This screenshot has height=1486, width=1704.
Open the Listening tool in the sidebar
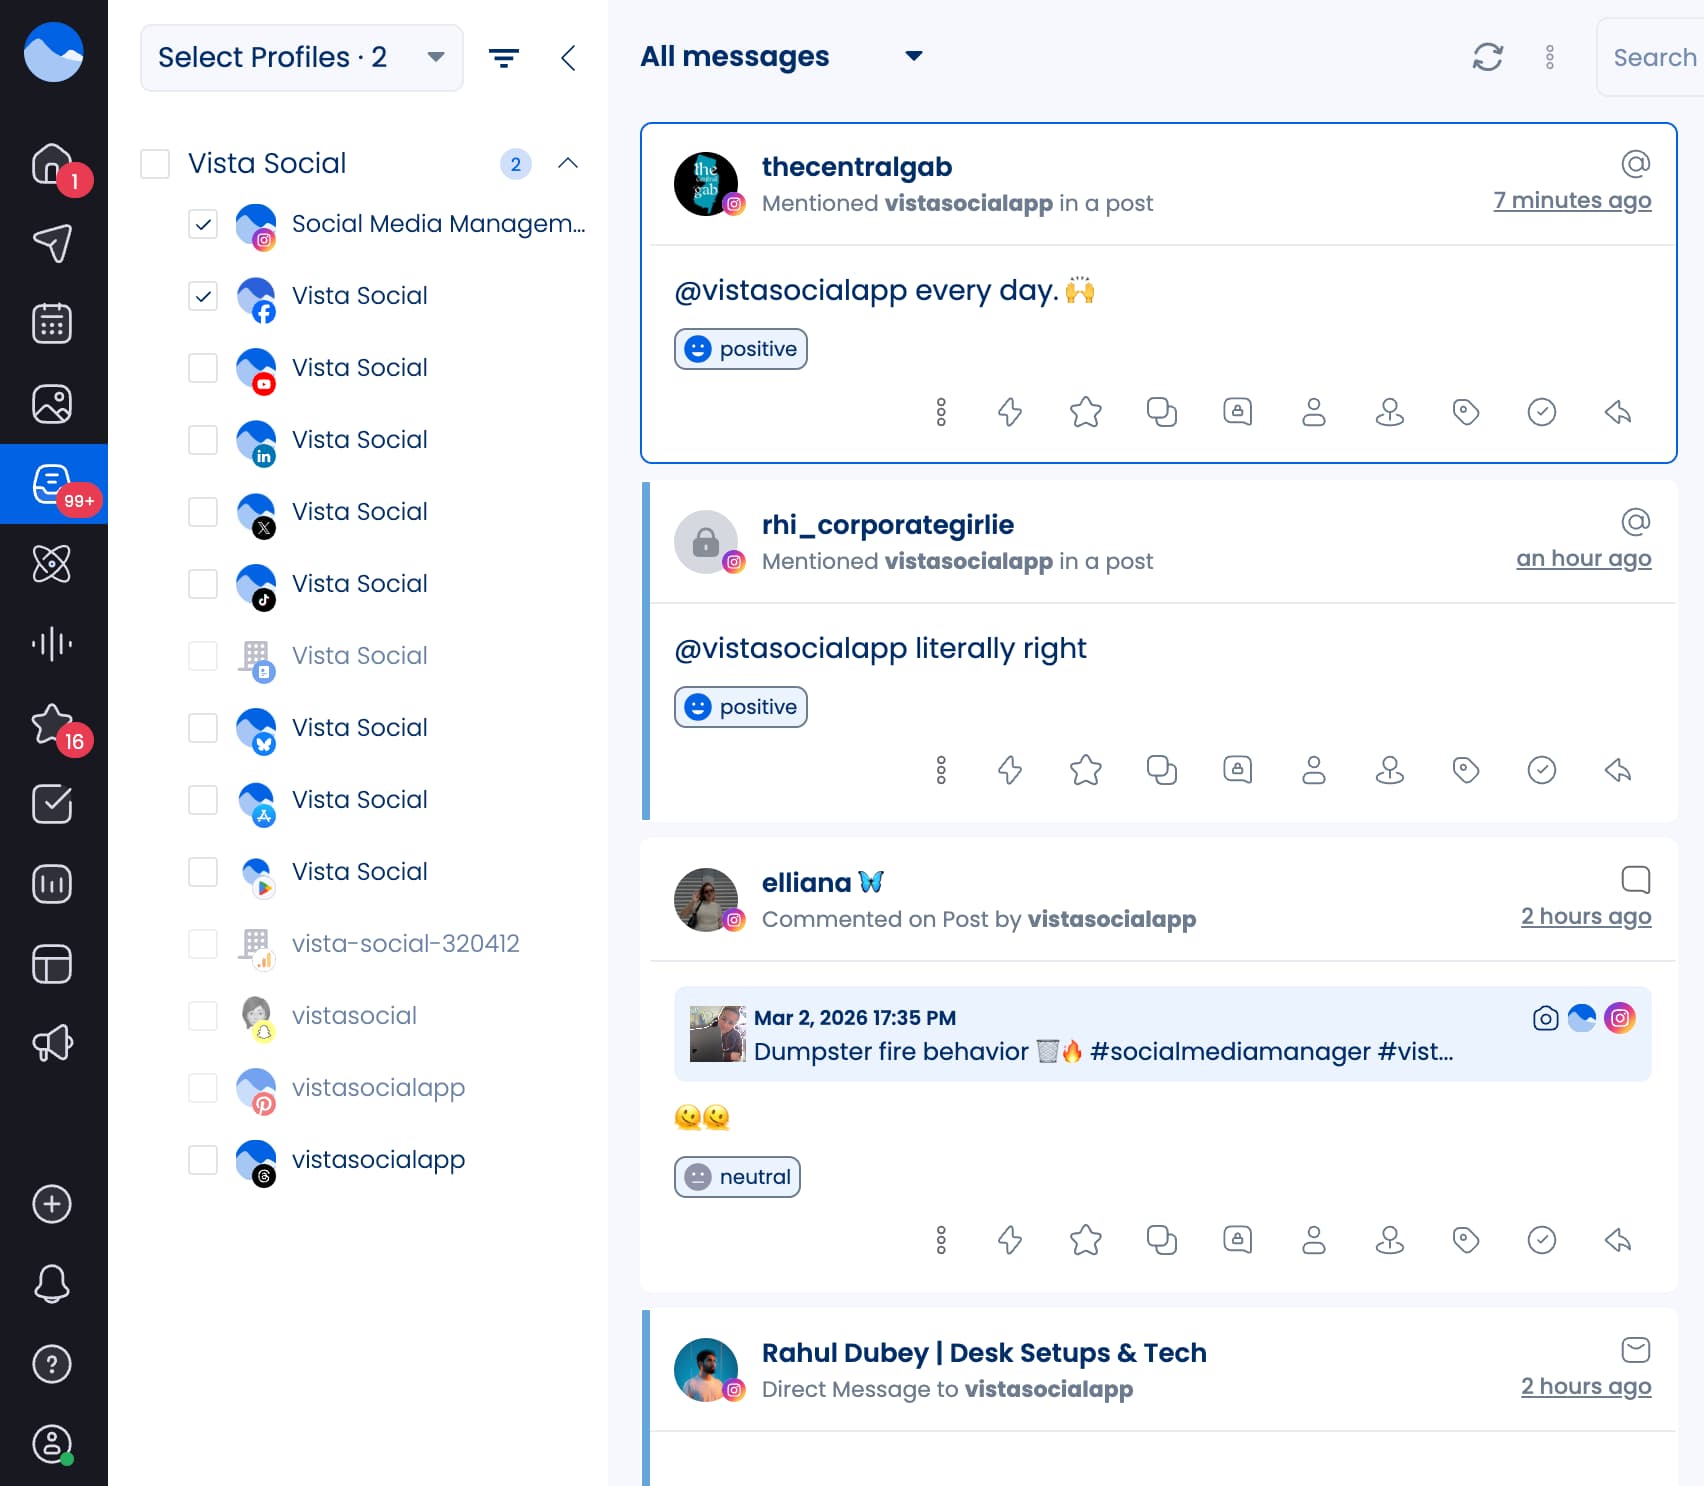click(52, 644)
